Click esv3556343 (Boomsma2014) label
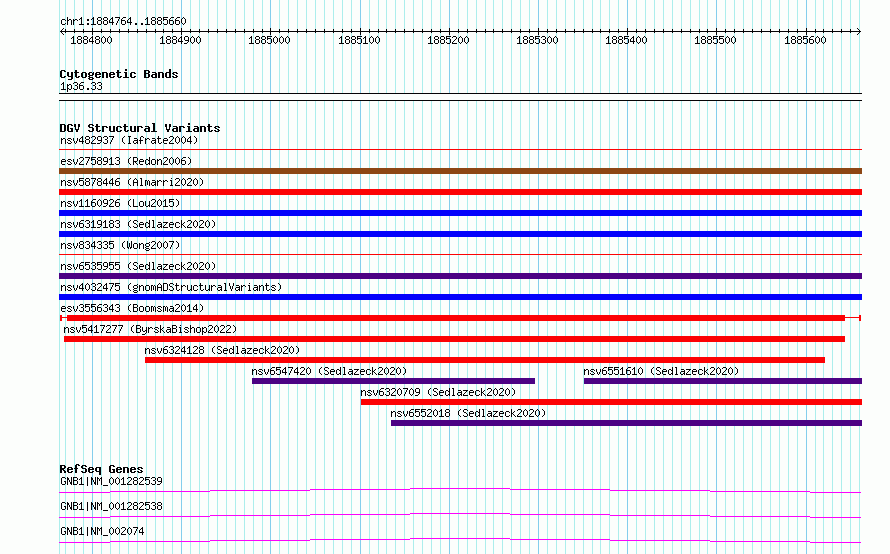Screen dimensions: 890x554 click(132, 308)
